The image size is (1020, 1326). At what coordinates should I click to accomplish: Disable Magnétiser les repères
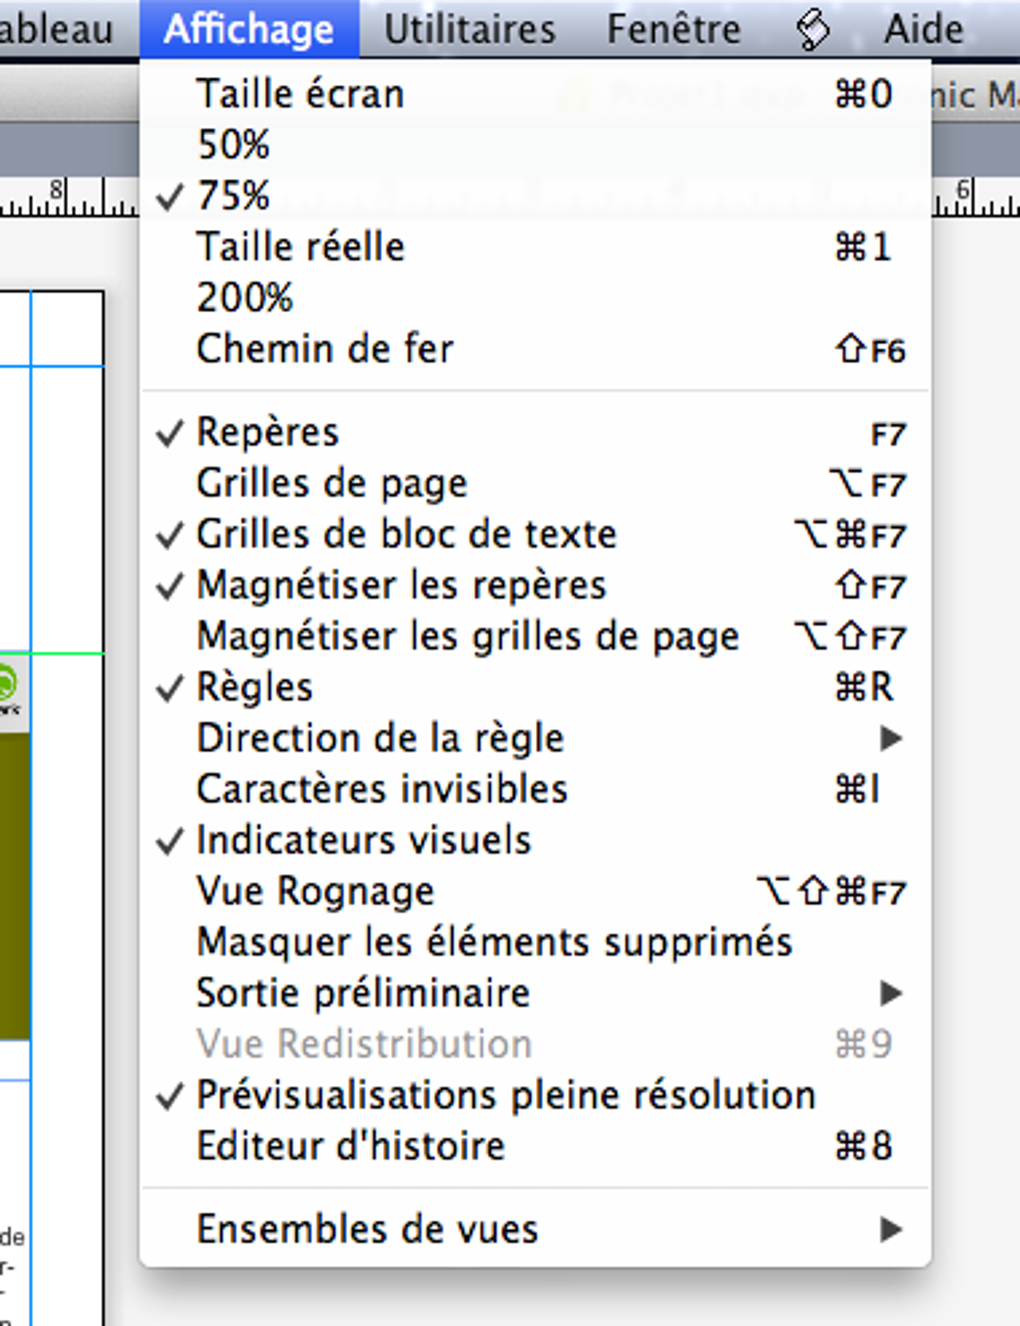pyautogui.click(x=401, y=585)
